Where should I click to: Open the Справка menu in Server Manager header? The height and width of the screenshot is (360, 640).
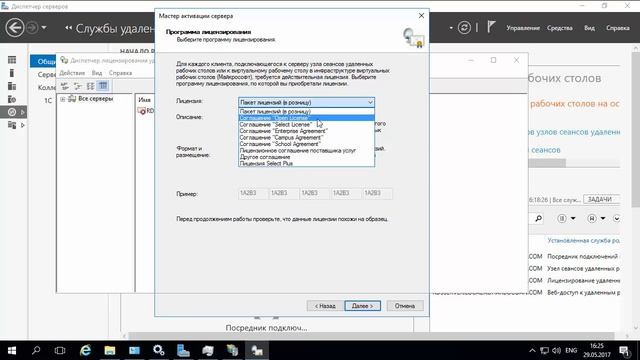618,28
